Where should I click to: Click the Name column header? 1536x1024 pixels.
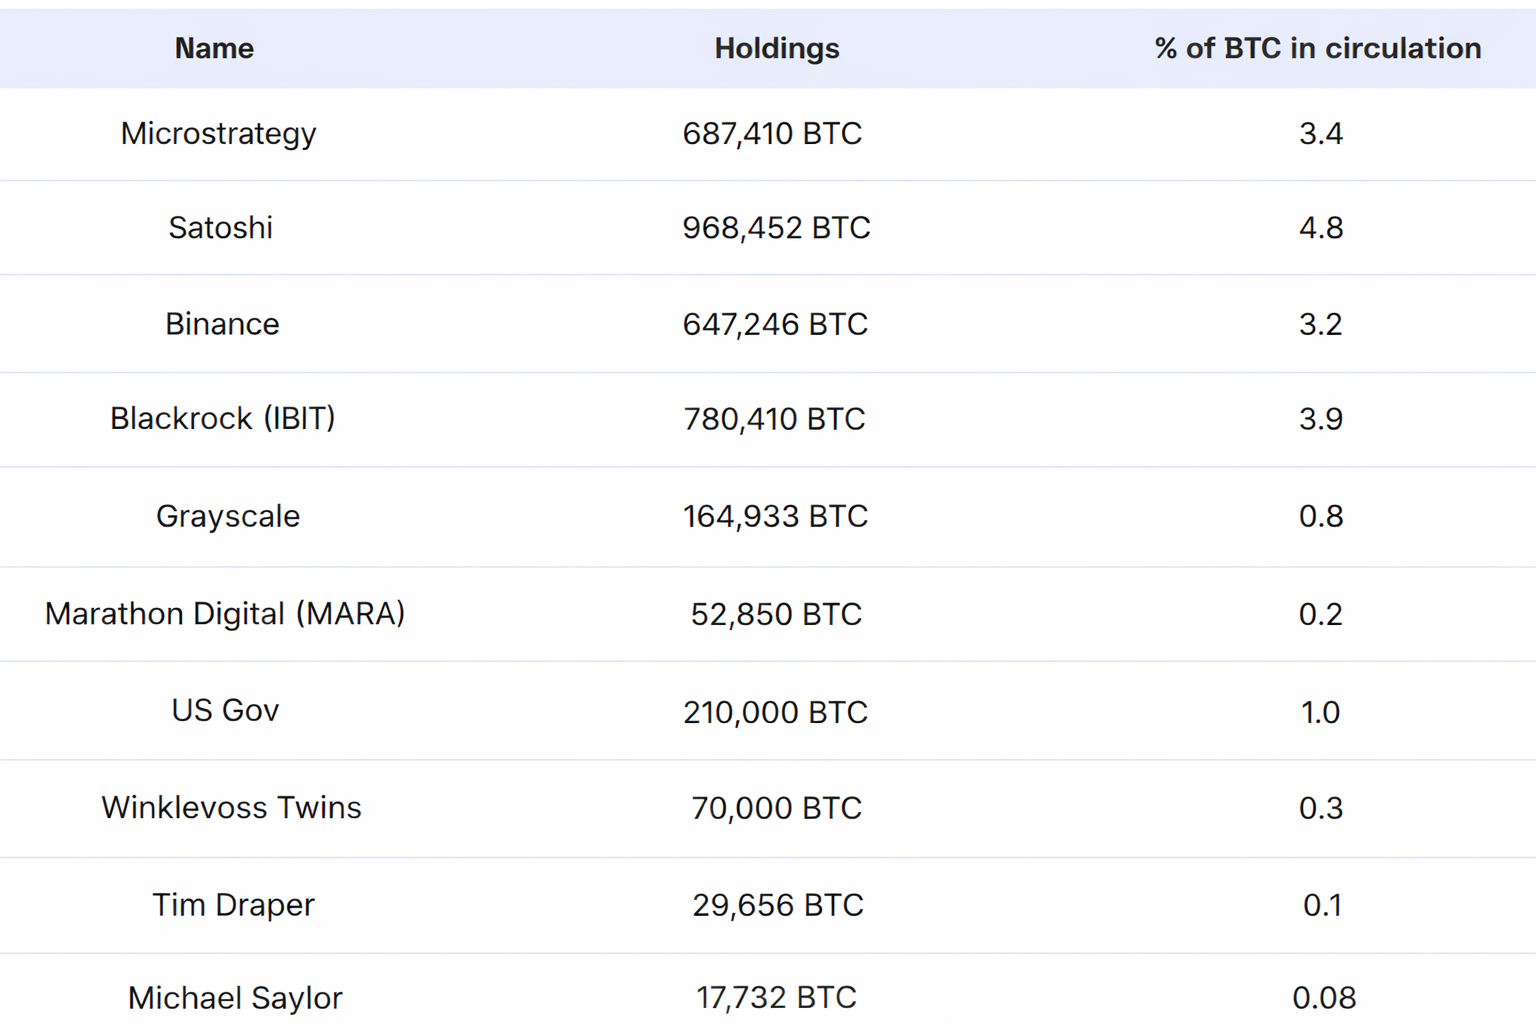(x=214, y=48)
